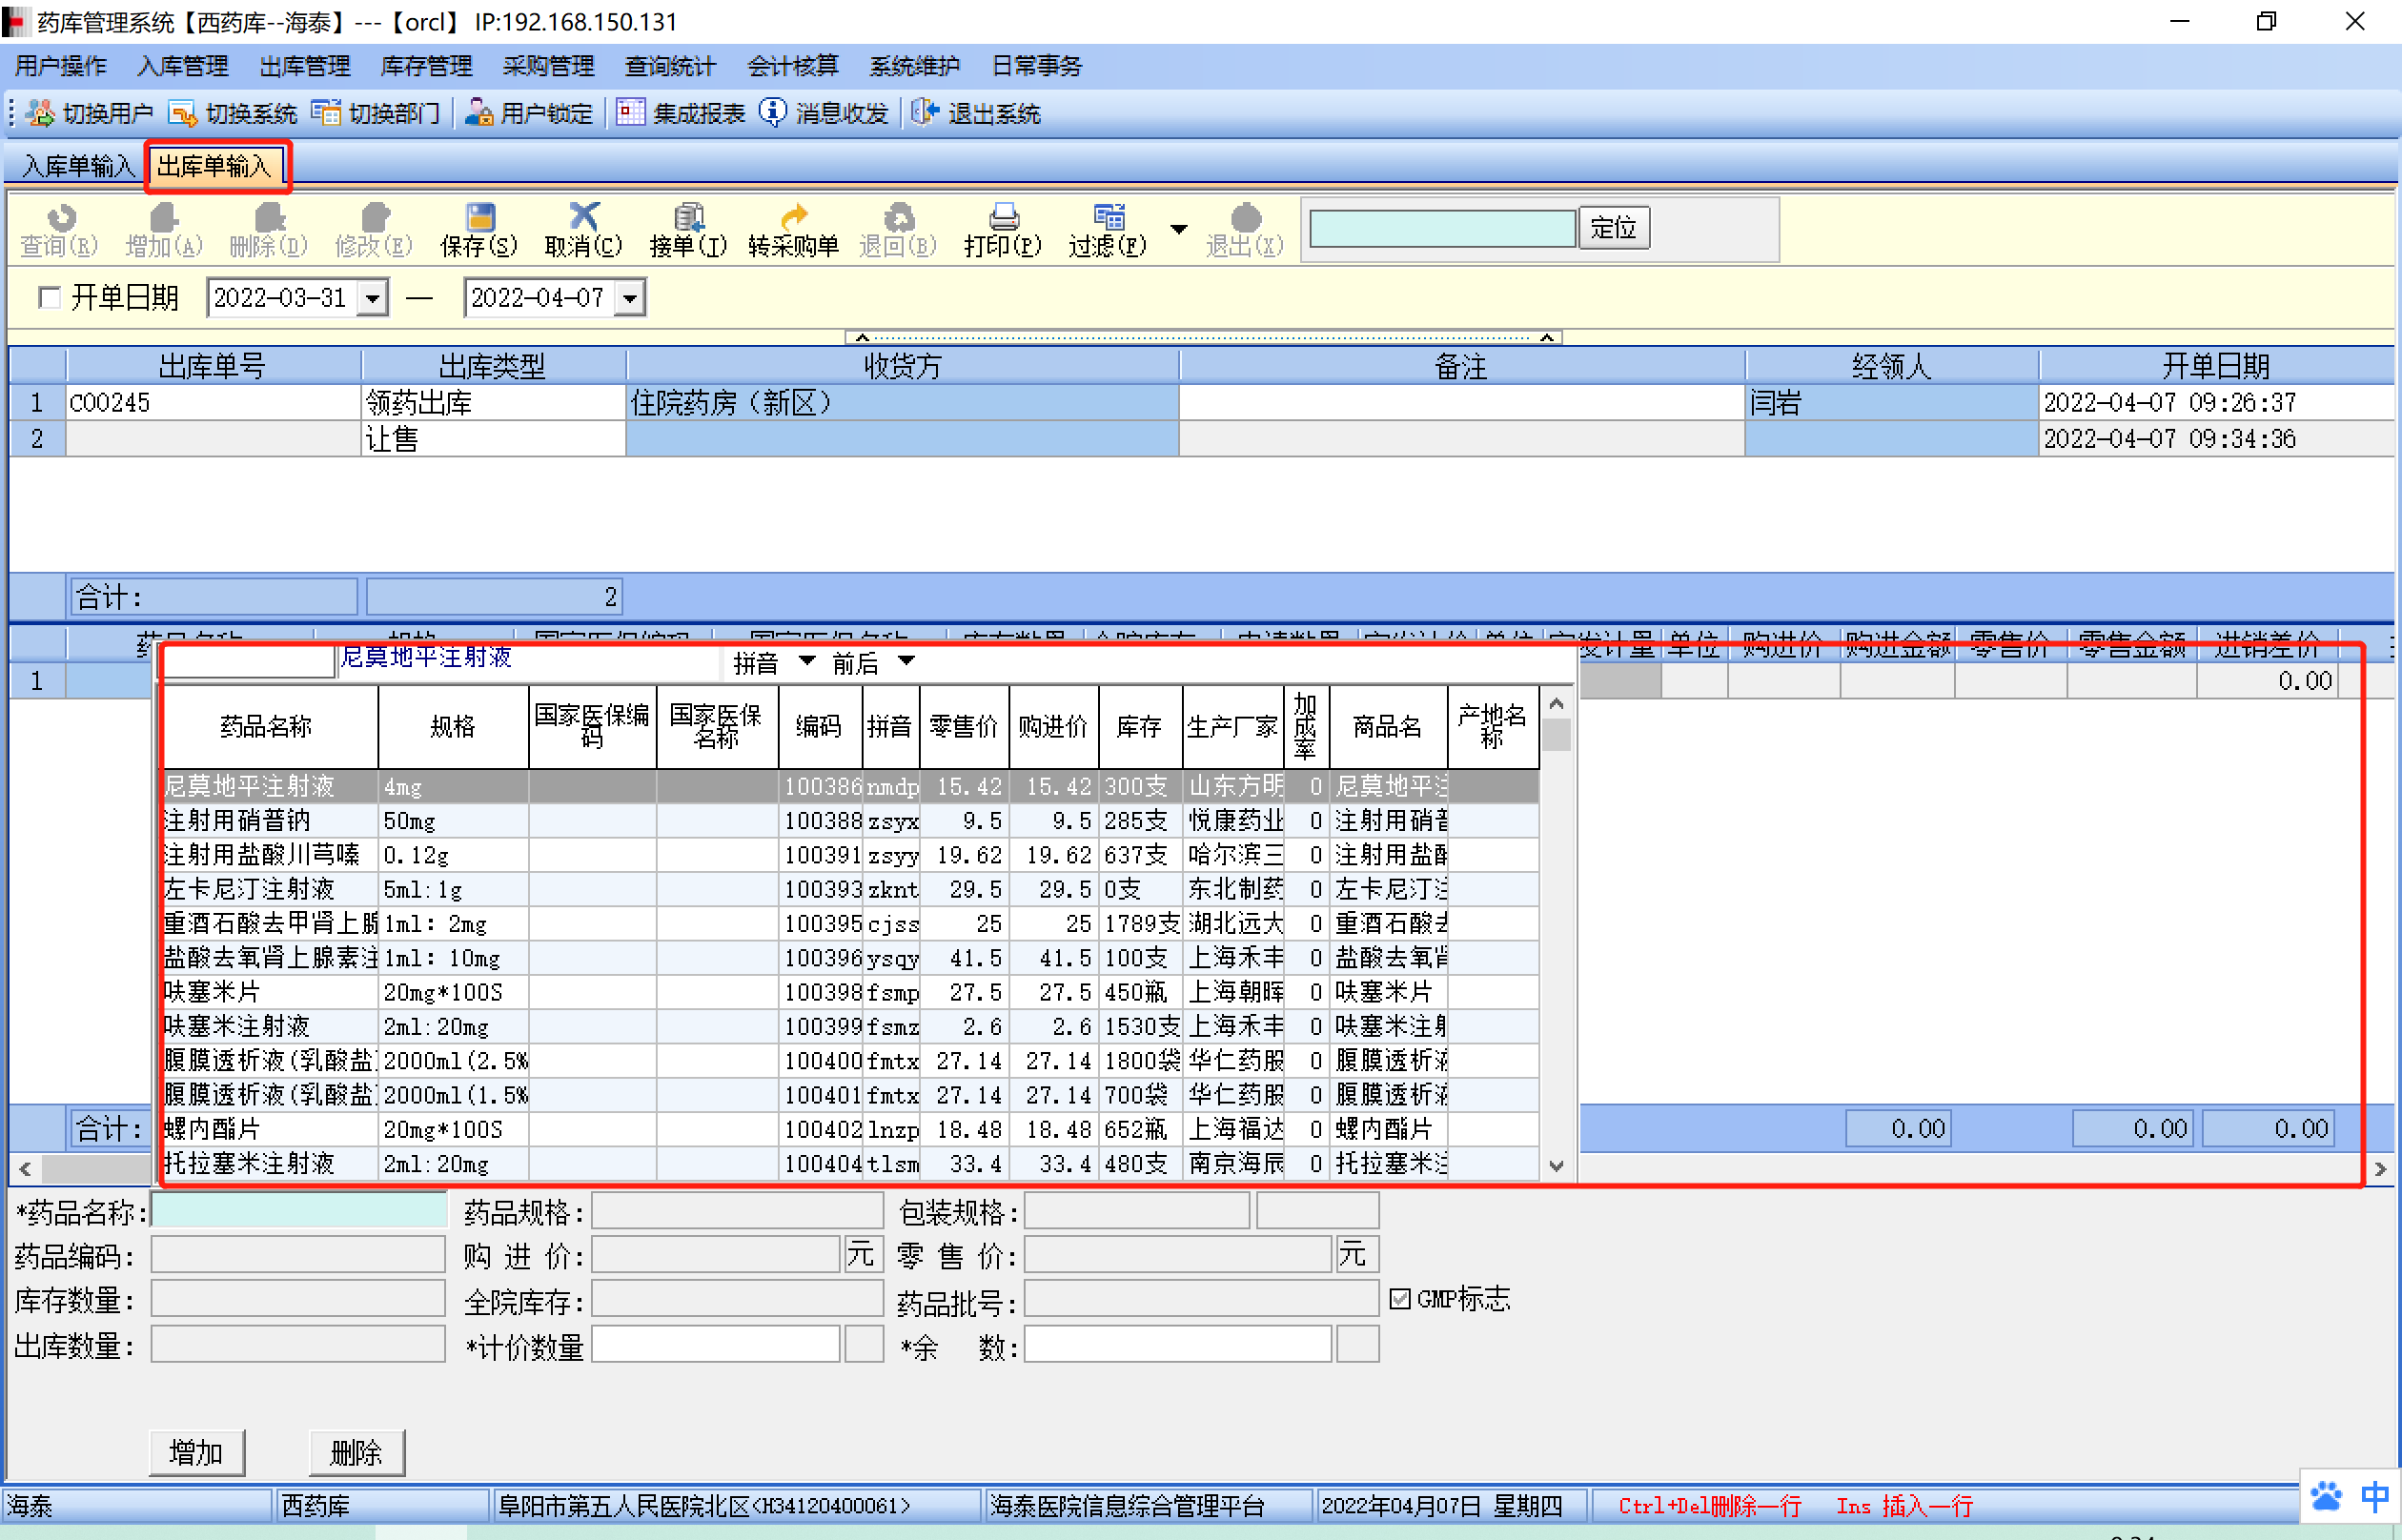The width and height of the screenshot is (2402, 1540).
Task: Open the start date 2022-03-31 dropdown
Action: [x=373, y=298]
